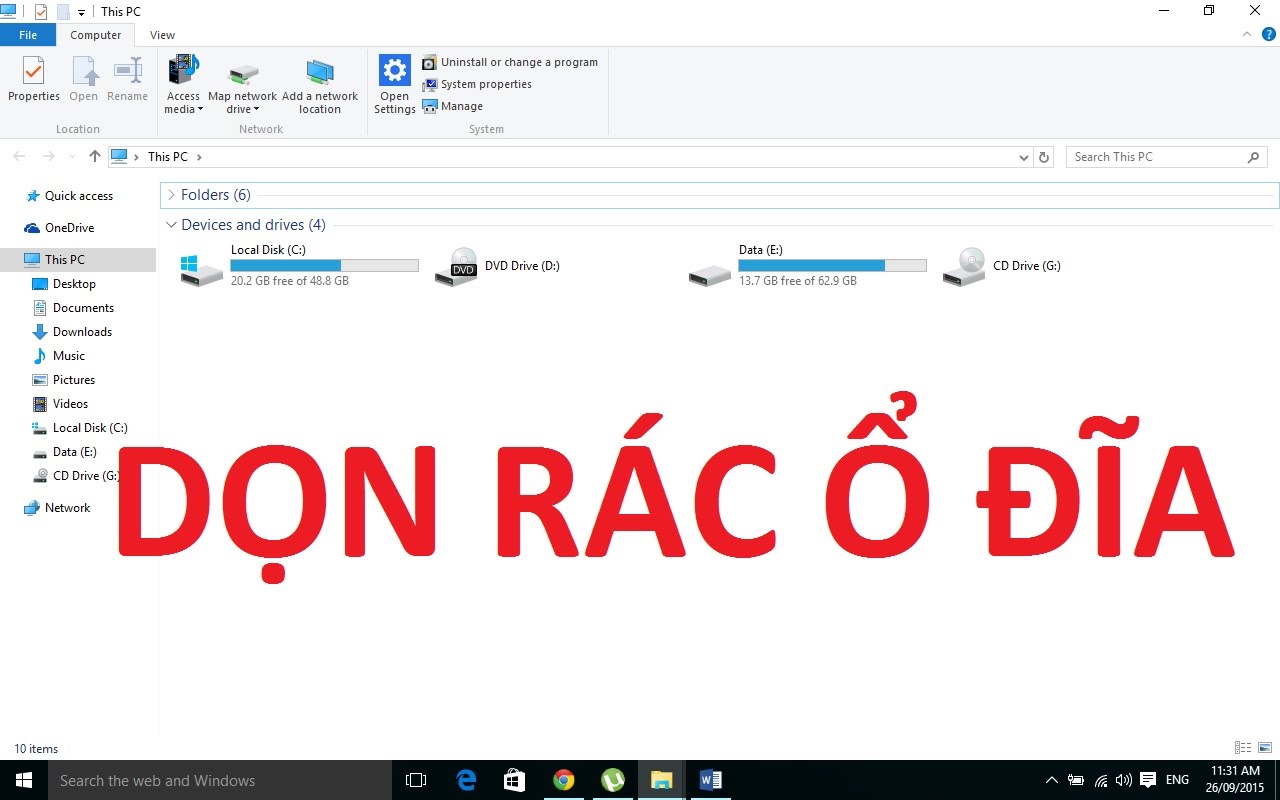The height and width of the screenshot is (800, 1280).
Task: Refresh This PC with the refresh icon
Action: click(x=1043, y=157)
